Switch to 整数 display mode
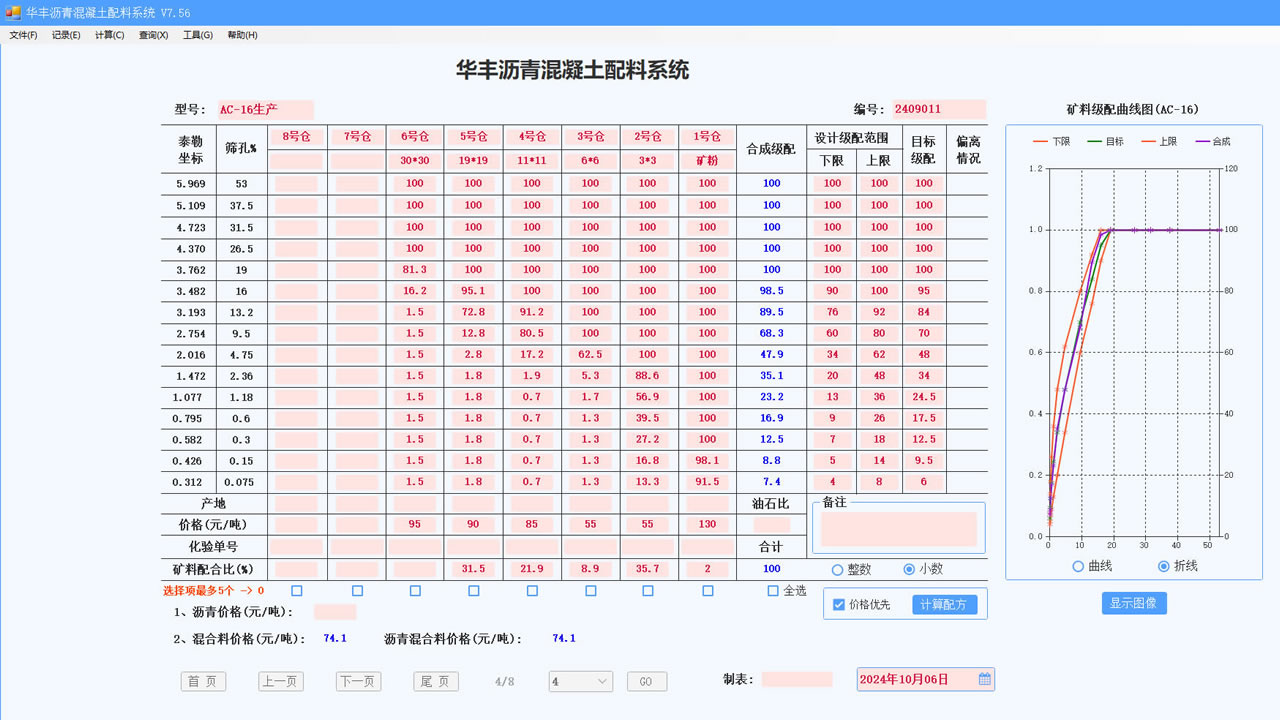The image size is (1280, 720). click(838, 568)
